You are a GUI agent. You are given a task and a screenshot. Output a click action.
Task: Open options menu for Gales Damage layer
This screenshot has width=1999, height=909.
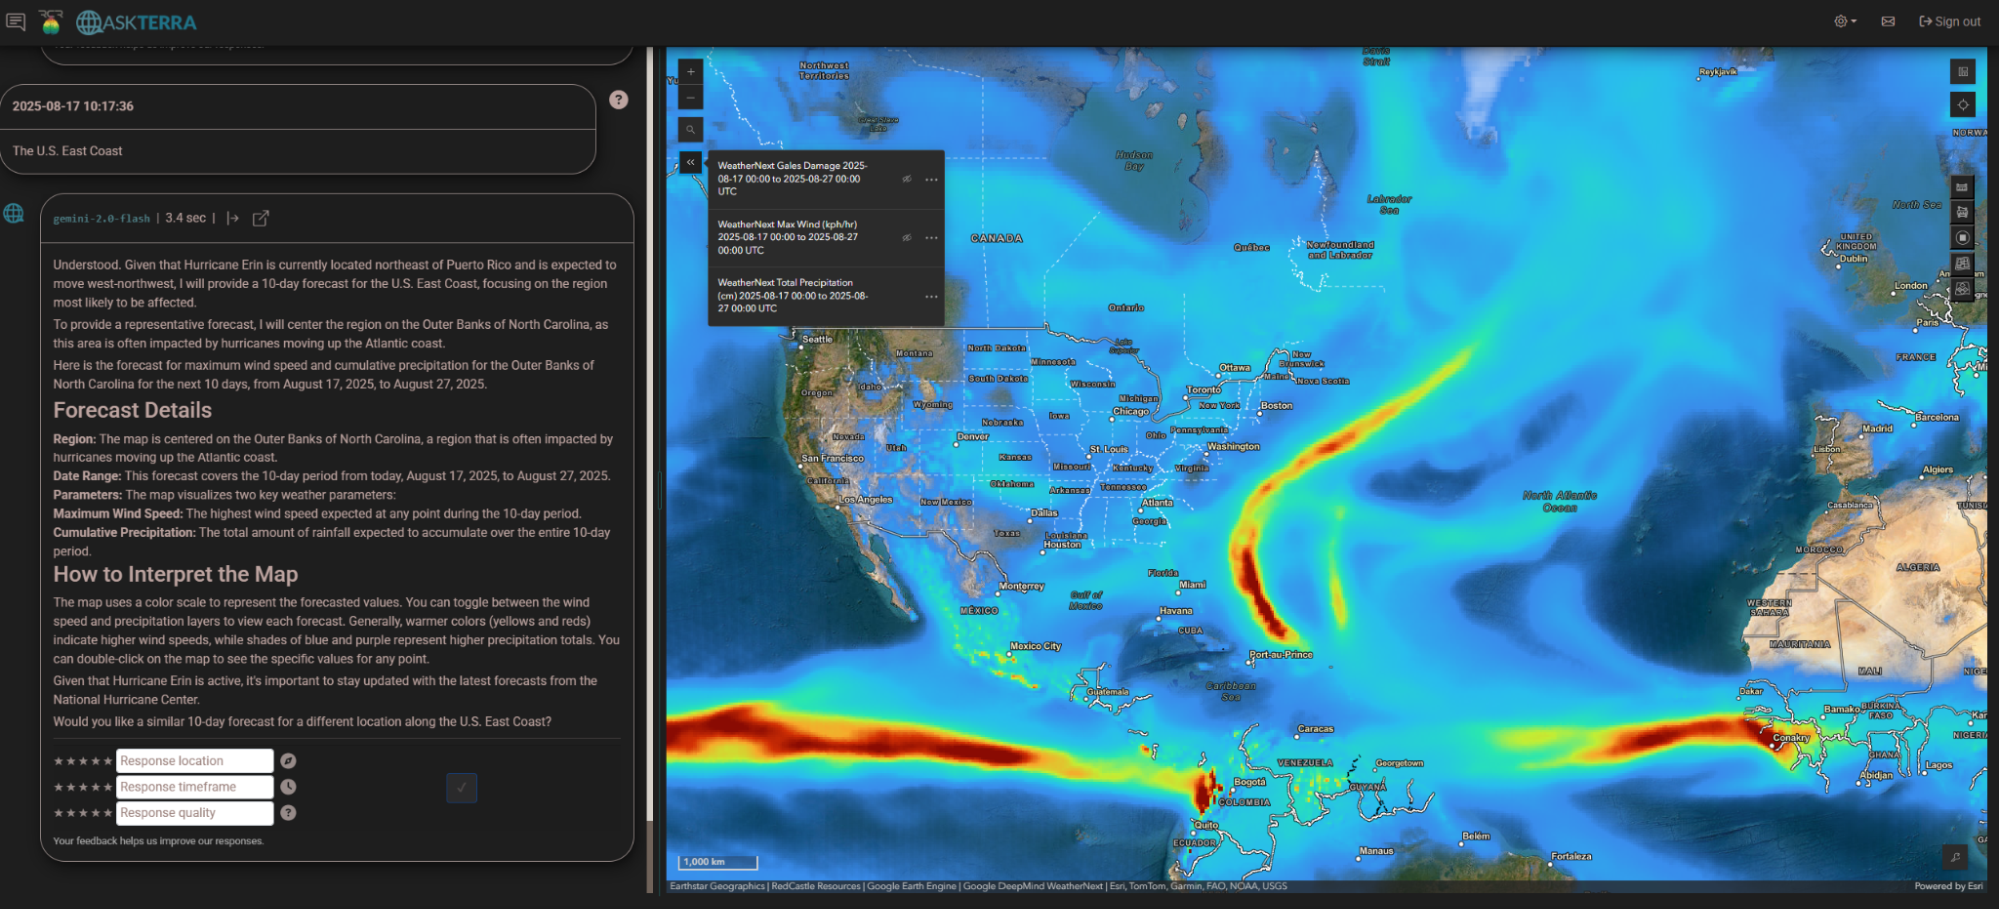(x=931, y=180)
